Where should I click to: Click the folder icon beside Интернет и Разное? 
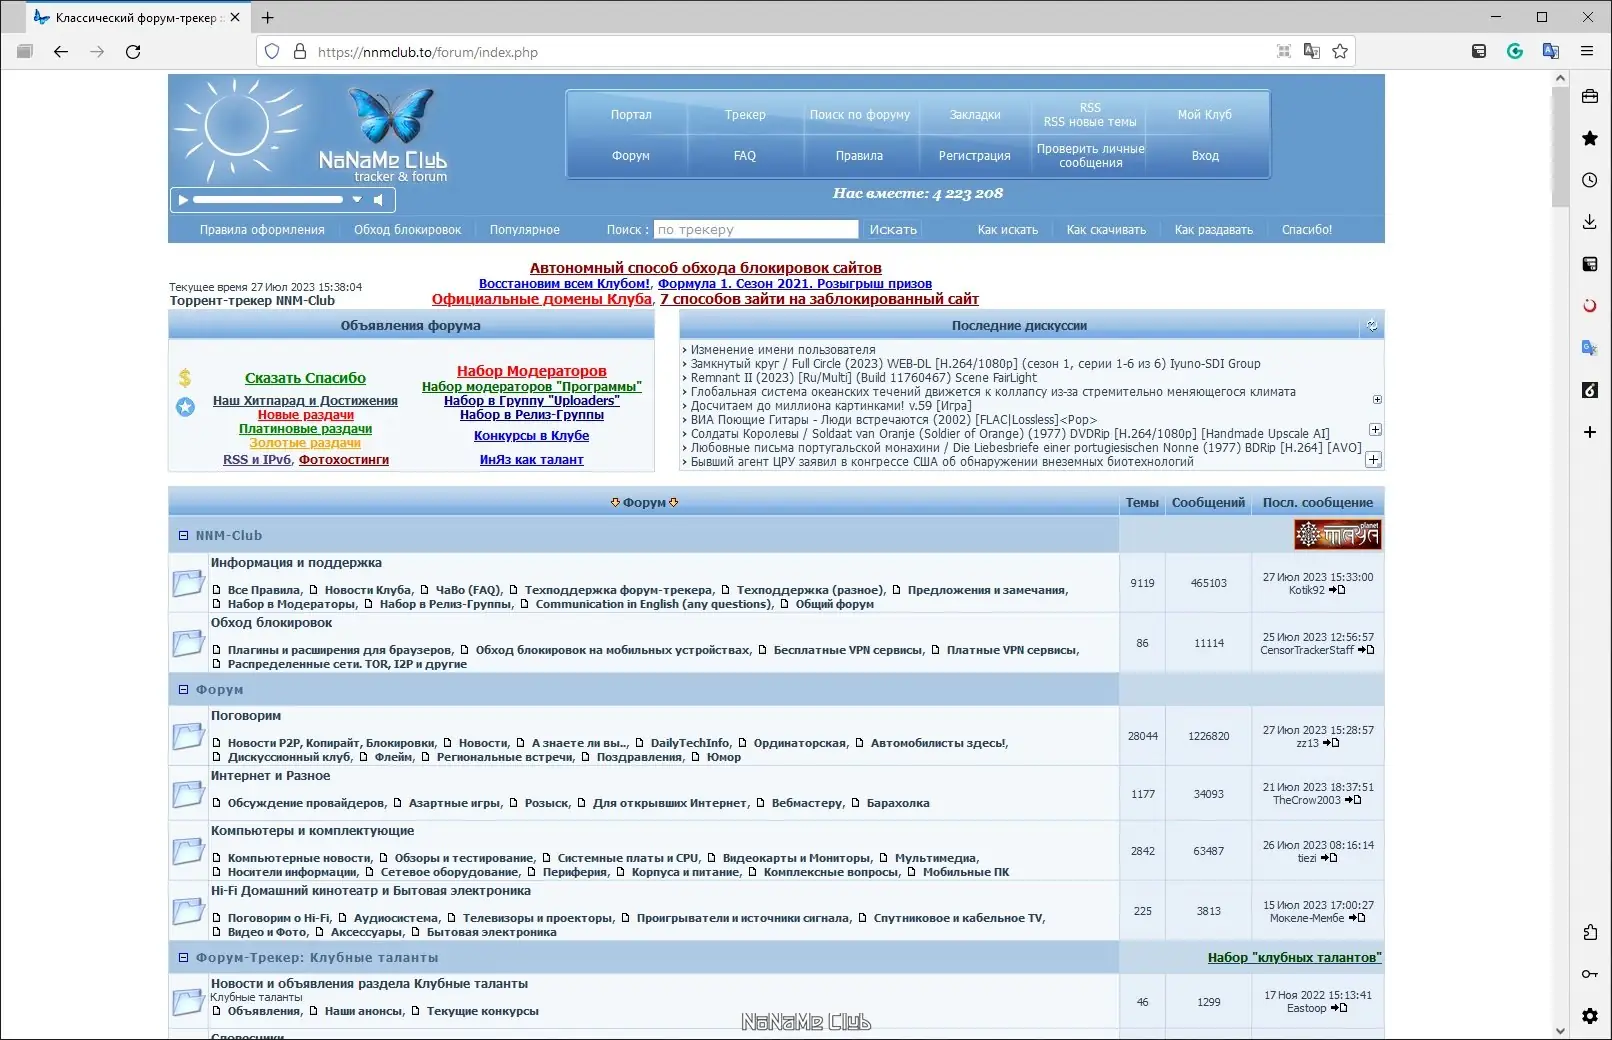[x=188, y=794]
